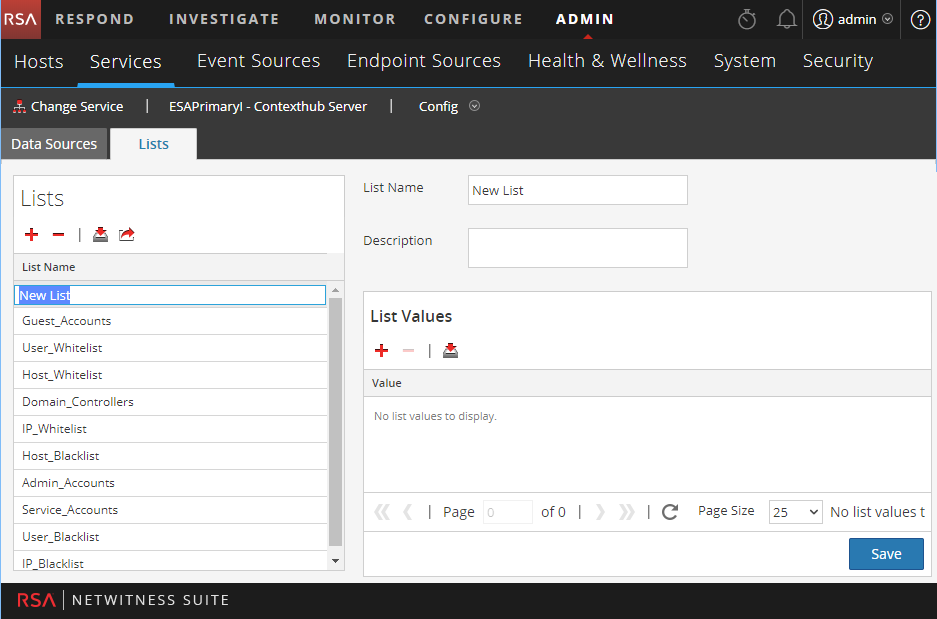This screenshot has height=619, width=937.
Task: Add a new list value with plus icon
Action: (x=381, y=351)
